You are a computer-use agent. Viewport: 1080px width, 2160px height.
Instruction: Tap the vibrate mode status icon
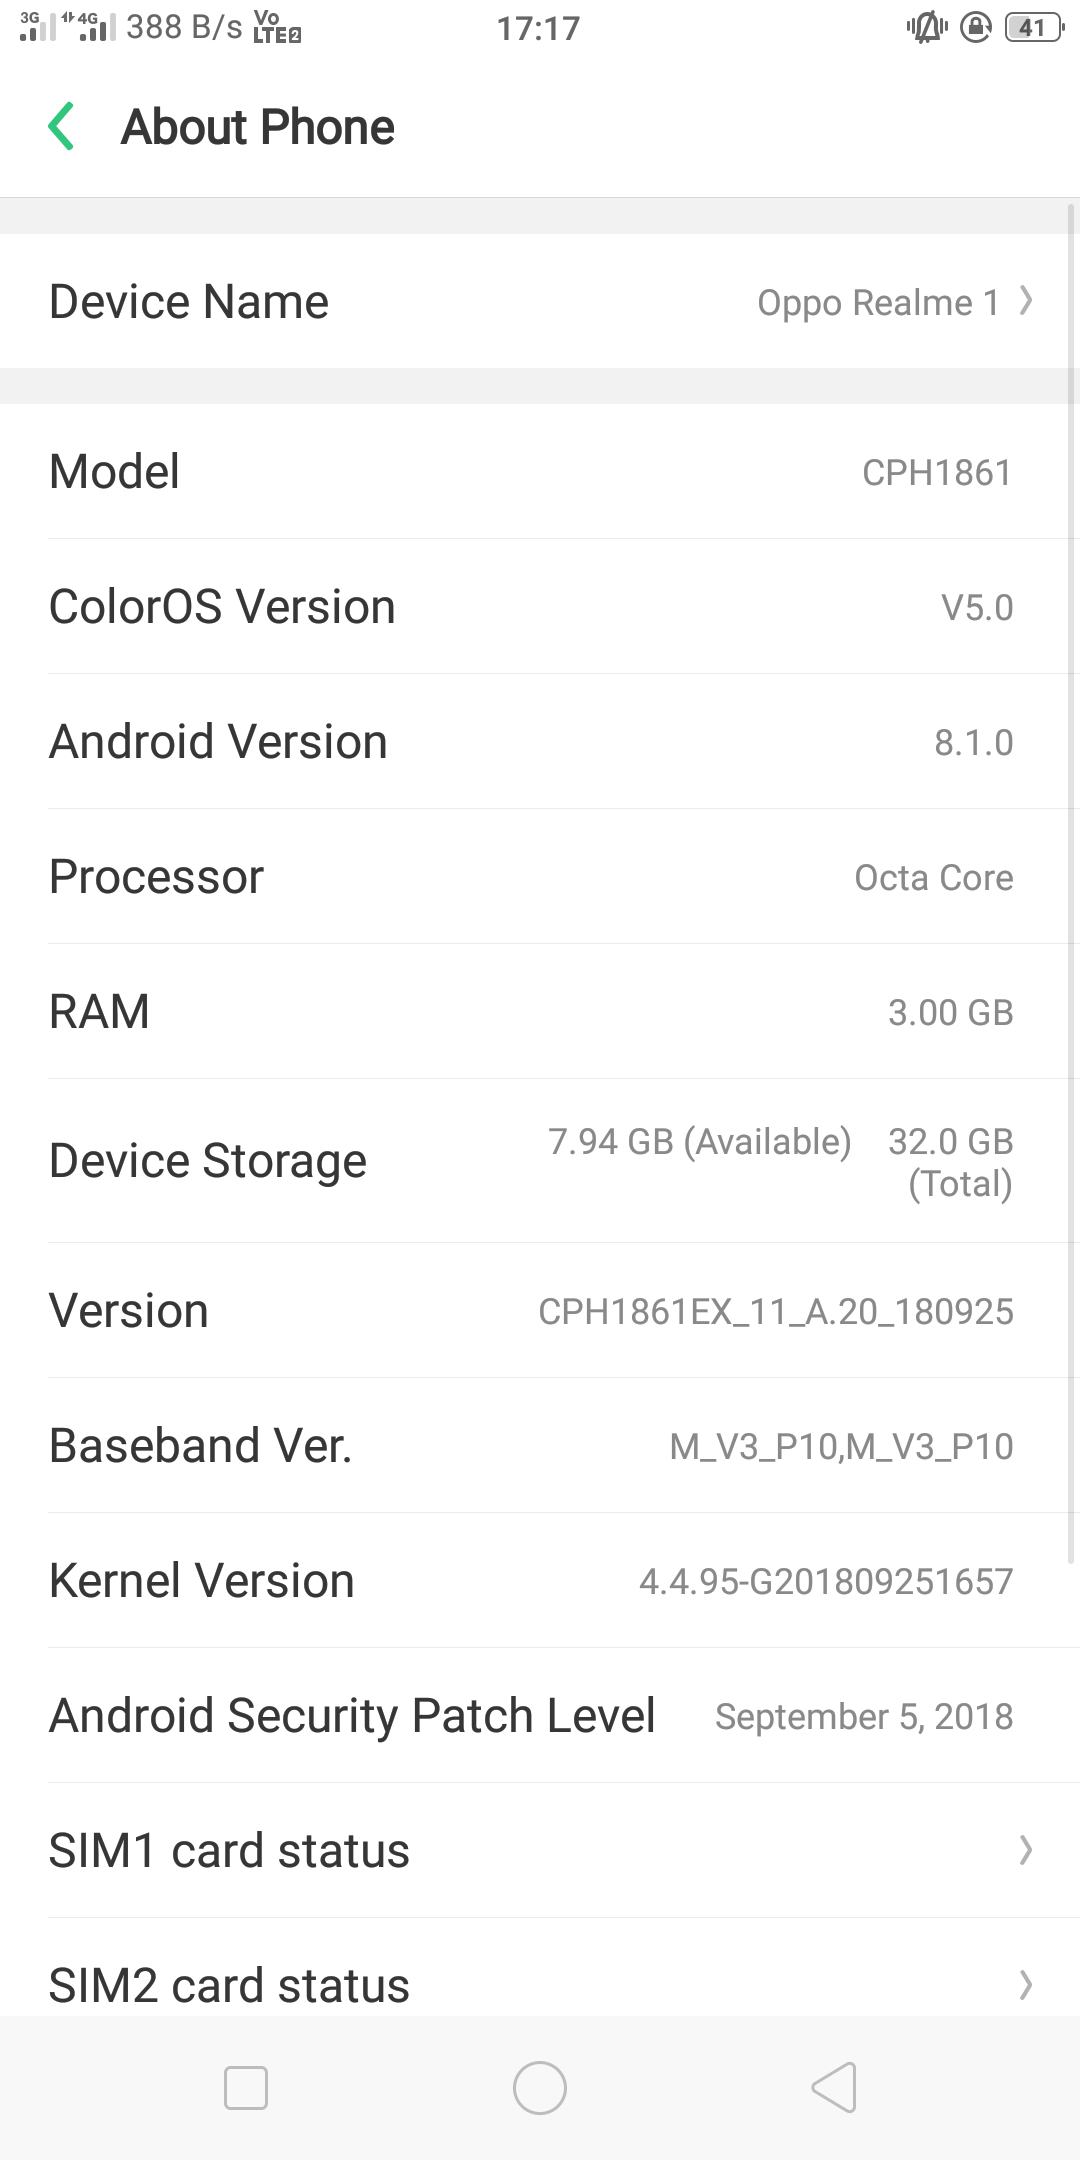927,28
